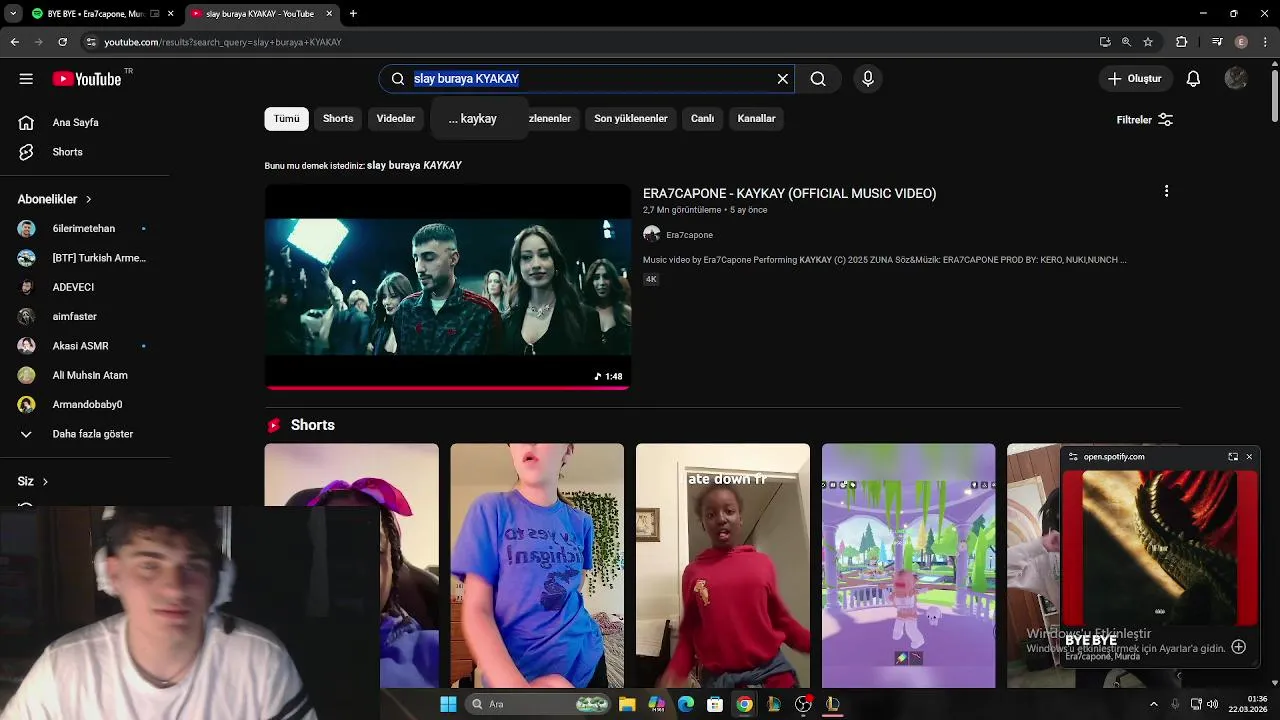Viewport: 1280px width, 720px height.
Task: Open the Windows taskbar search box
Action: click(x=539, y=704)
